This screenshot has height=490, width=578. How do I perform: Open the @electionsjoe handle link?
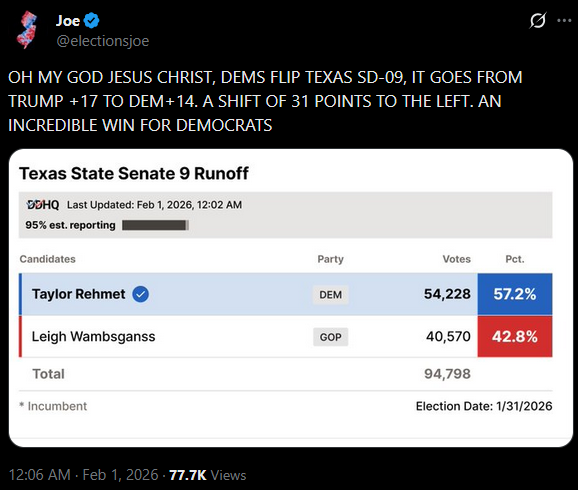click(x=102, y=41)
